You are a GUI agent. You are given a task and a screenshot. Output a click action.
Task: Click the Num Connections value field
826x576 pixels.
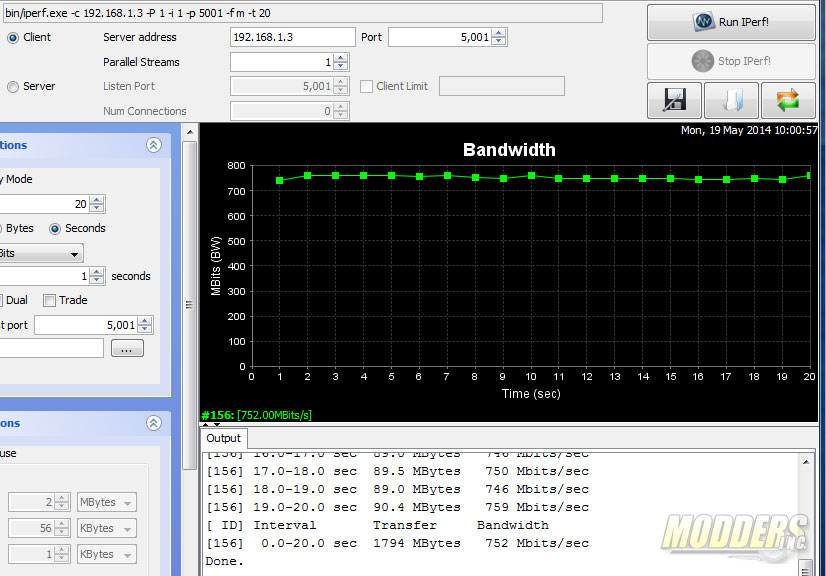282,111
